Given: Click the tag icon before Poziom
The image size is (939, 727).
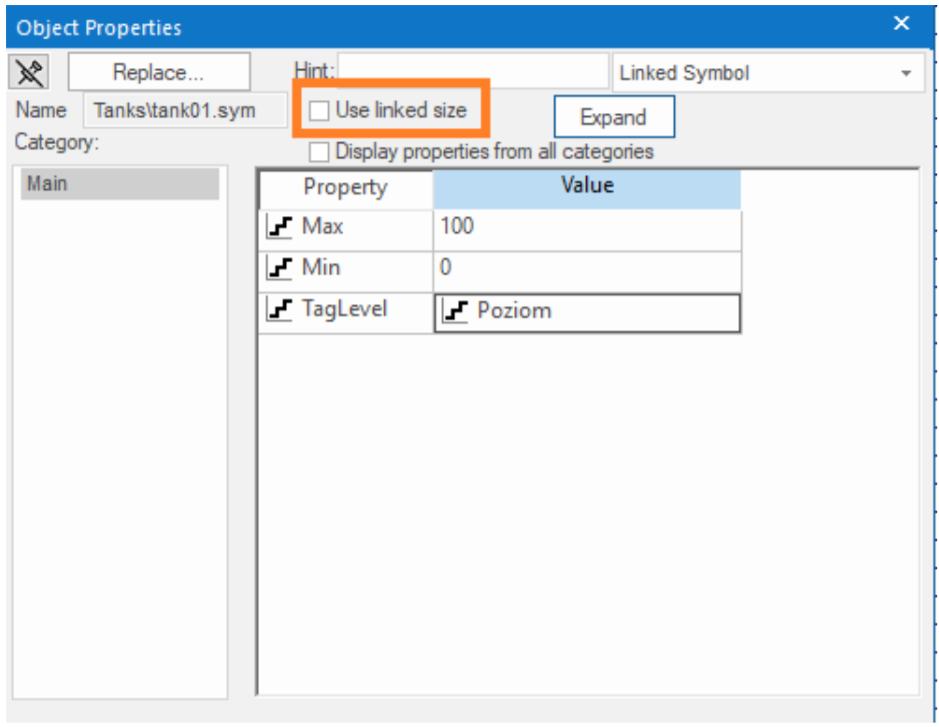Looking at the screenshot, I should (456, 312).
